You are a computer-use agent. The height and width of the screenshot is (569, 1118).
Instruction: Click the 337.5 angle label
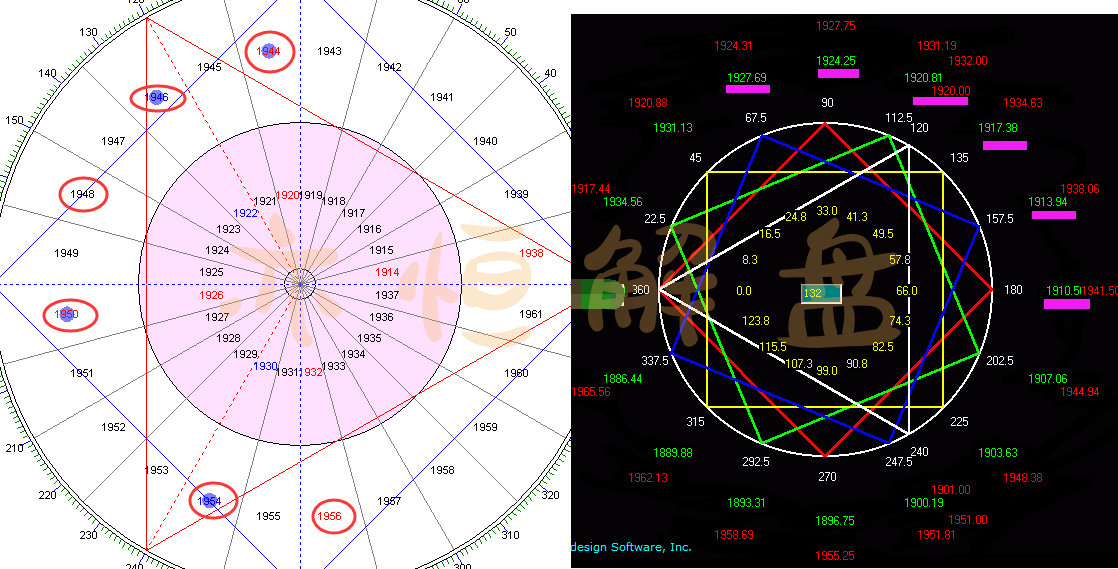[655, 361]
